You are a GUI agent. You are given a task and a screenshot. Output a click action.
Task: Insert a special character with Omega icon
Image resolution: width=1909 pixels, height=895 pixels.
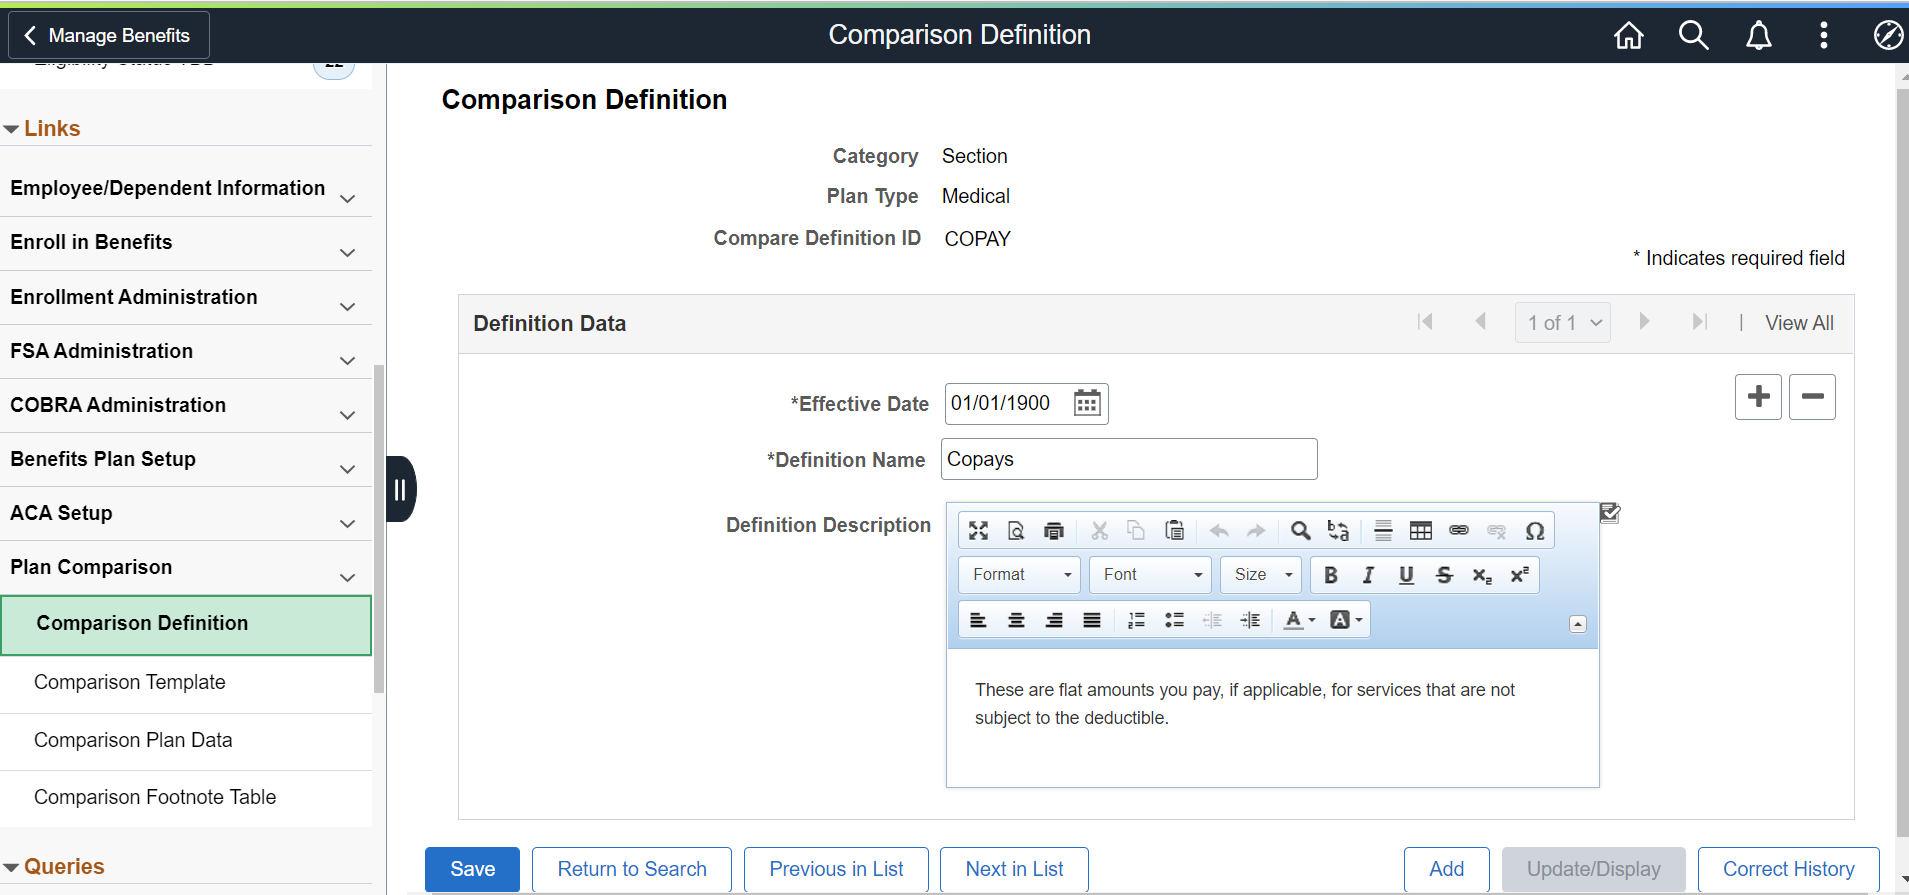coord(1534,531)
